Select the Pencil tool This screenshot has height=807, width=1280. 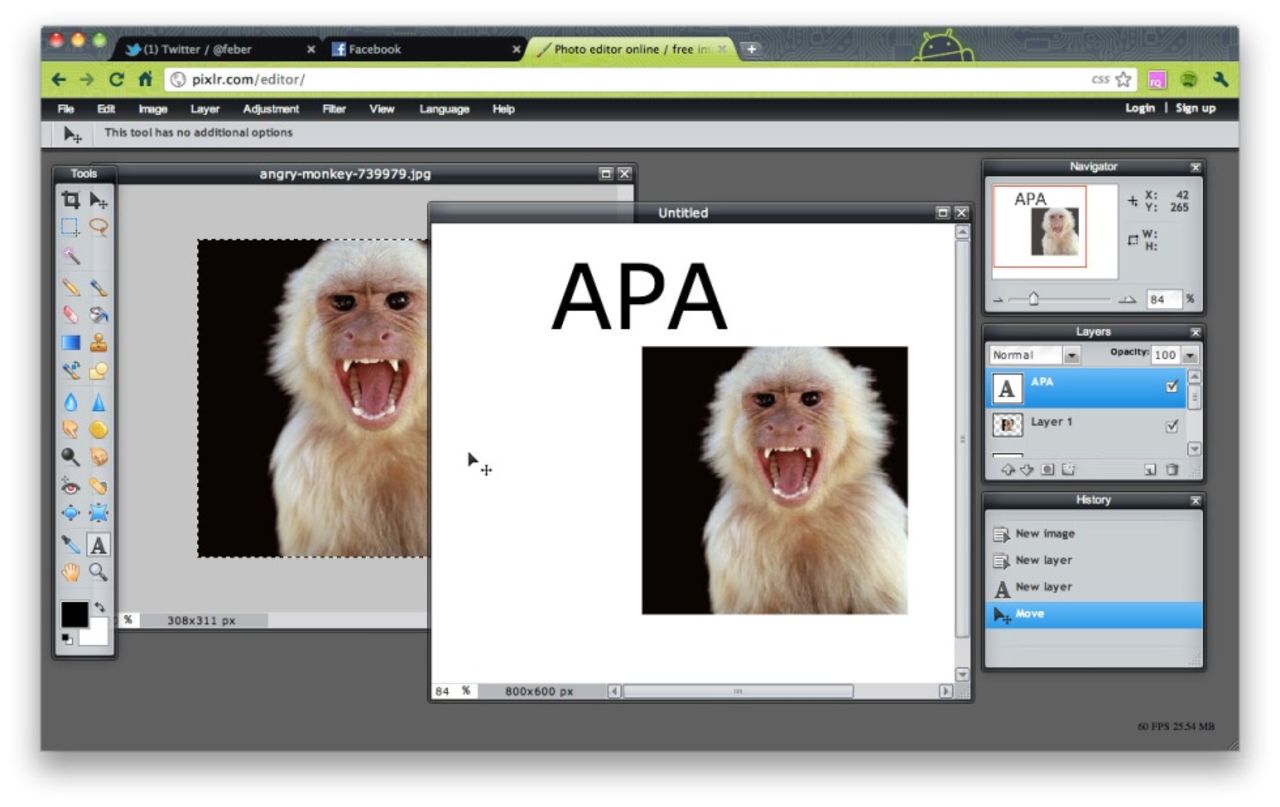click(70, 287)
